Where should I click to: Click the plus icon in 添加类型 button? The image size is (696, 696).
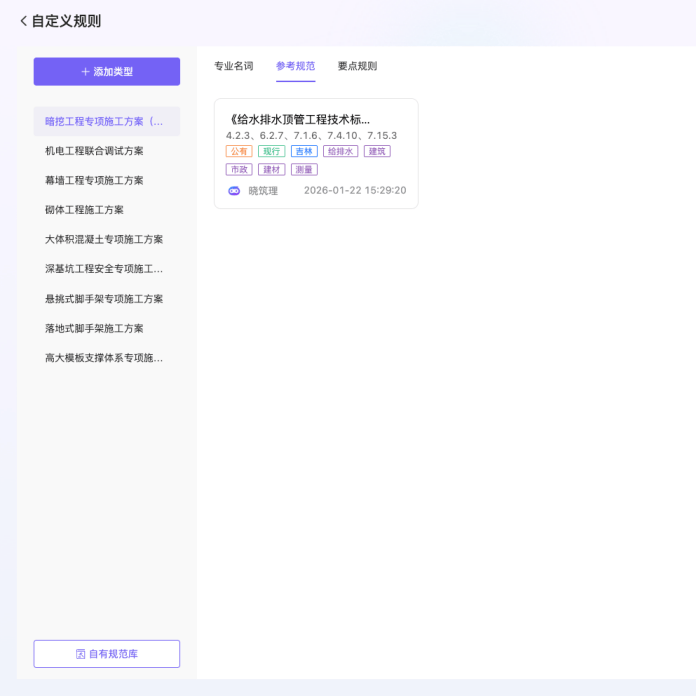[x=85, y=71]
